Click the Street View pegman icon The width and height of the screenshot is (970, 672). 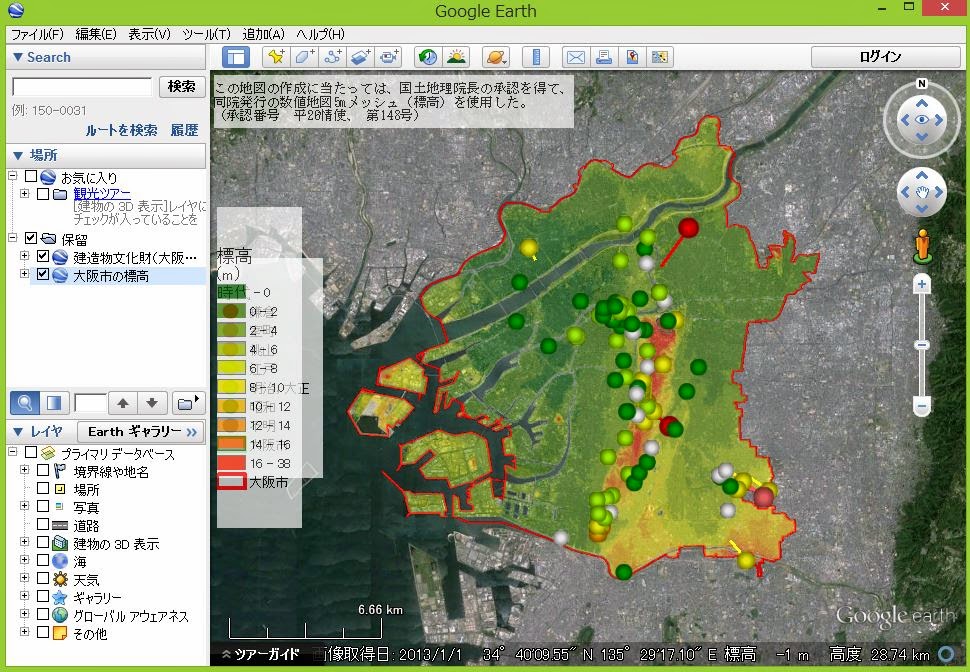pyautogui.click(x=922, y=246)
